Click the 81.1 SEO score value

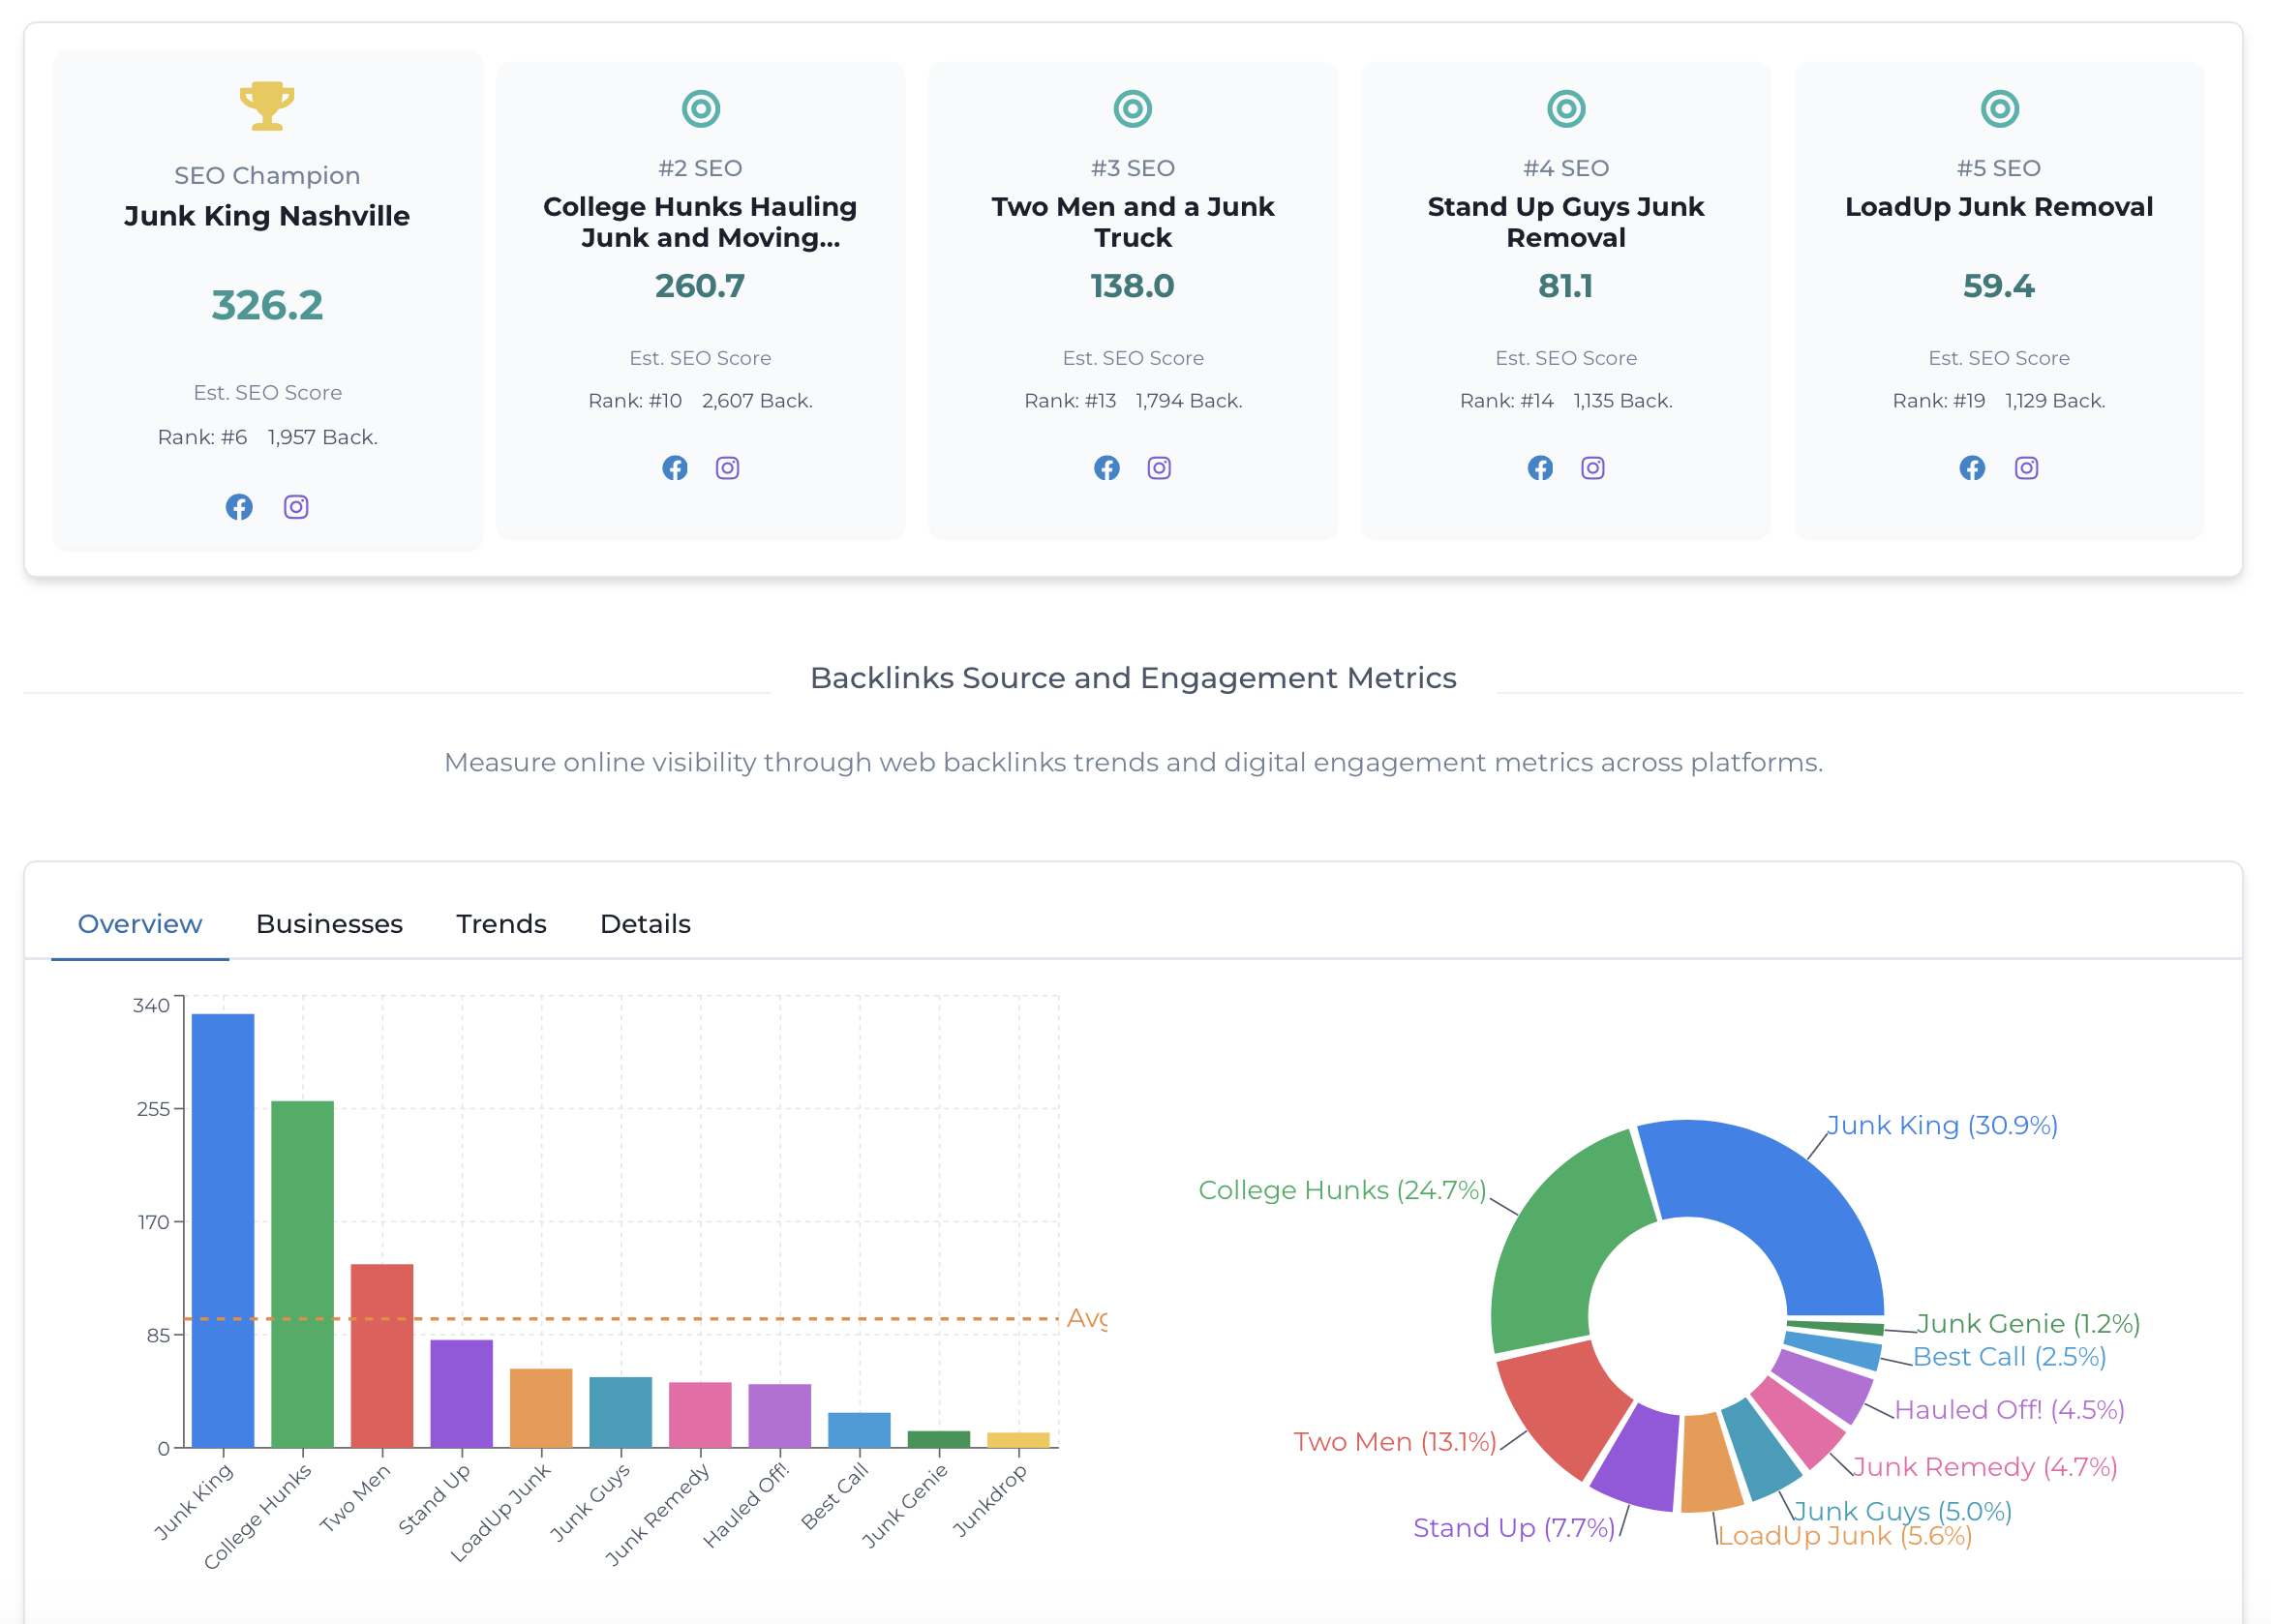[x=1566, y=286]
